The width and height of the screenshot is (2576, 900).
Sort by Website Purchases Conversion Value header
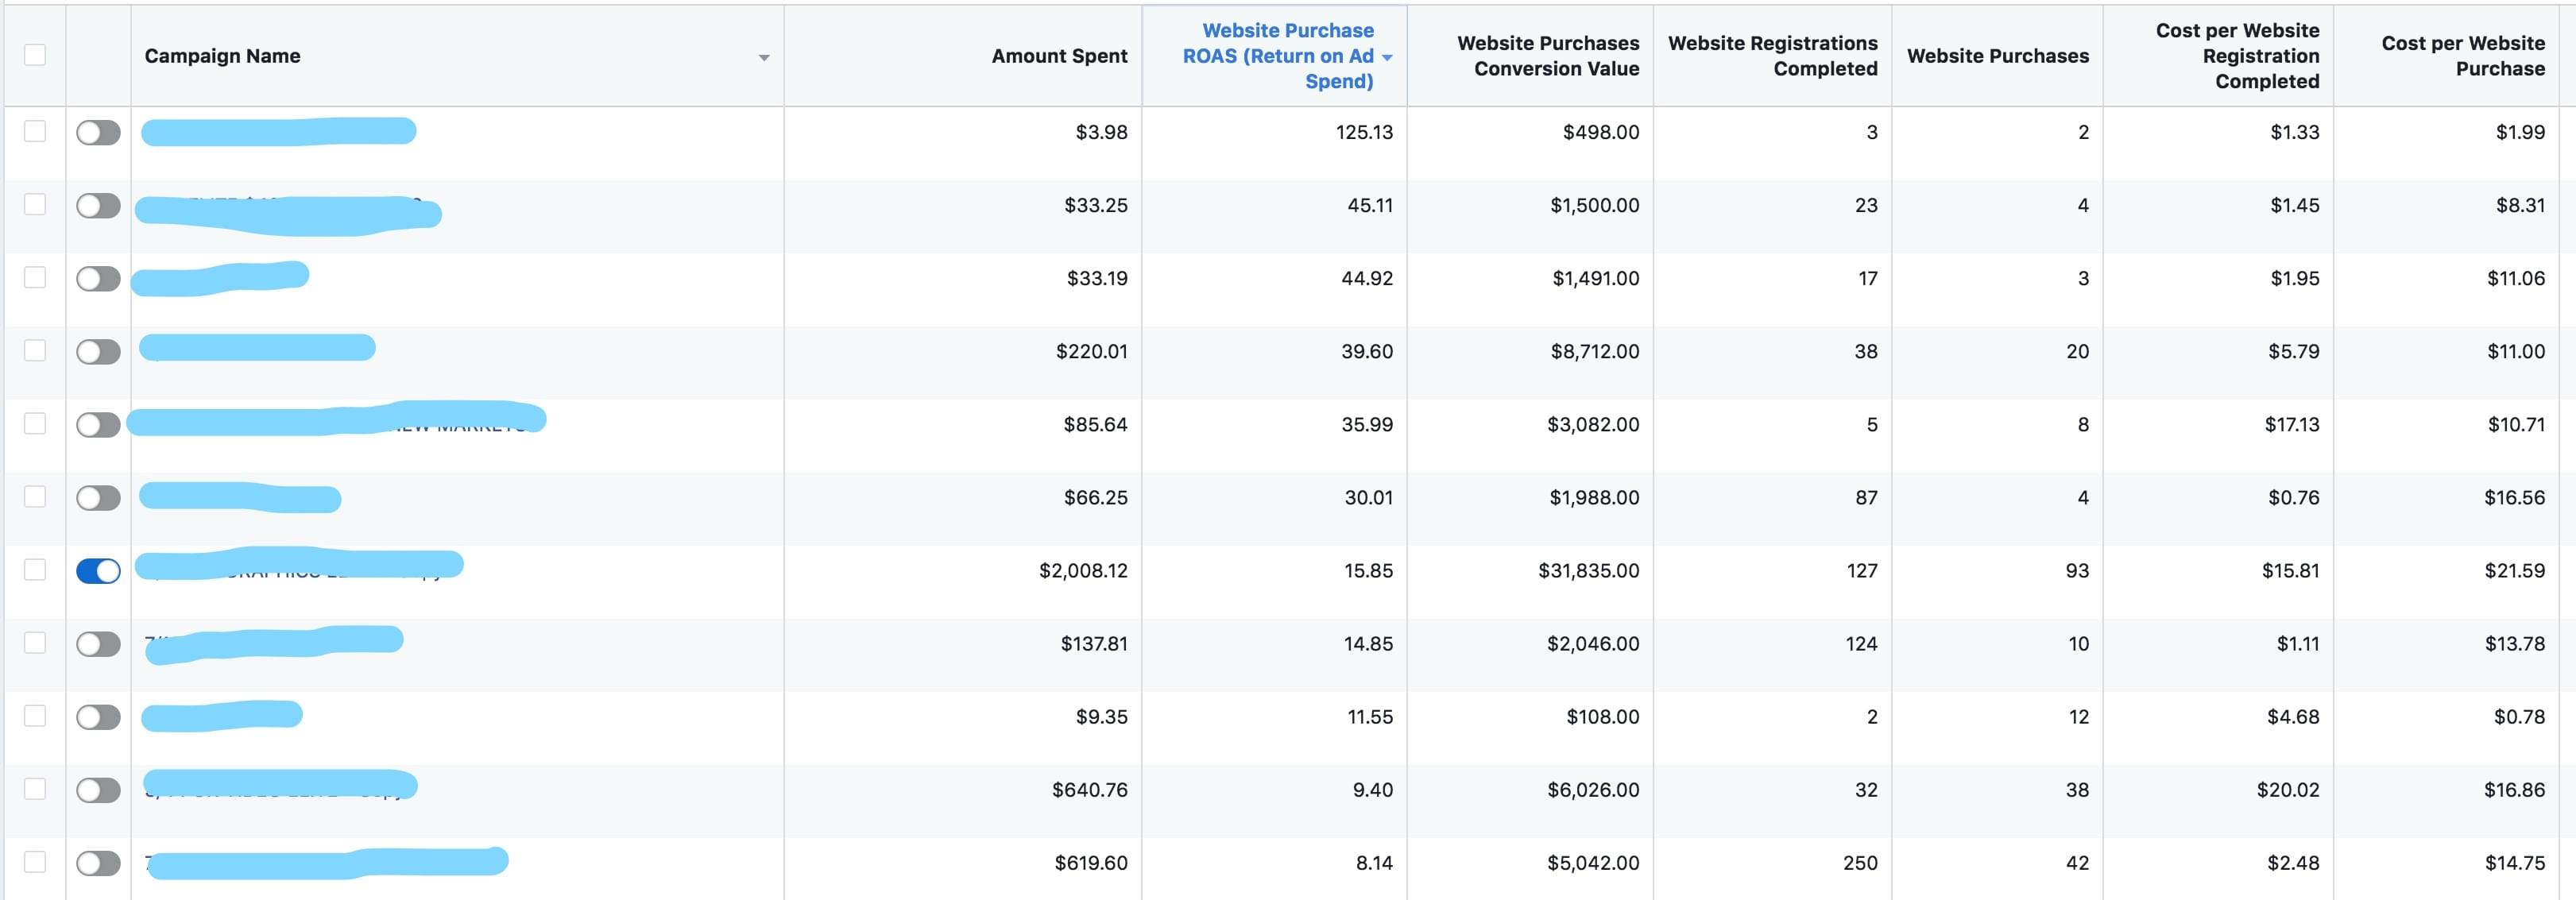pyautogui.click(x=1548, y=56)
